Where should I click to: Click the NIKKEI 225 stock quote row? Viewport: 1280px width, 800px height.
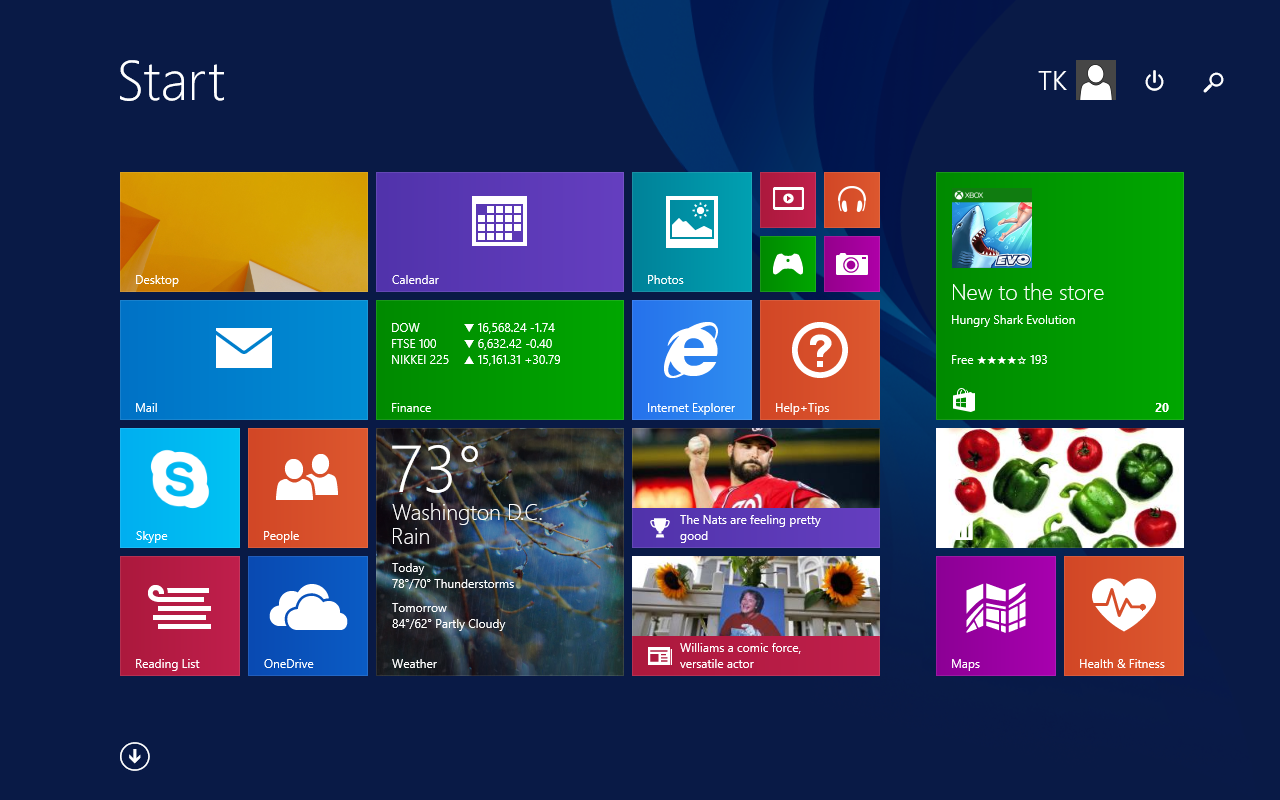476,360
